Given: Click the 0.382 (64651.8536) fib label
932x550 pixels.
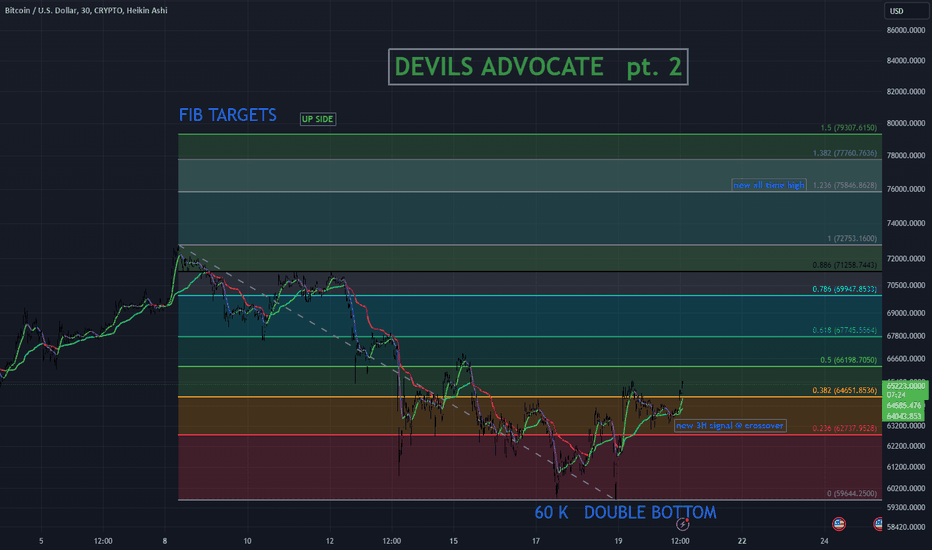Looking at the screenshot, I should pyautogui.click(x=845, y=390).
